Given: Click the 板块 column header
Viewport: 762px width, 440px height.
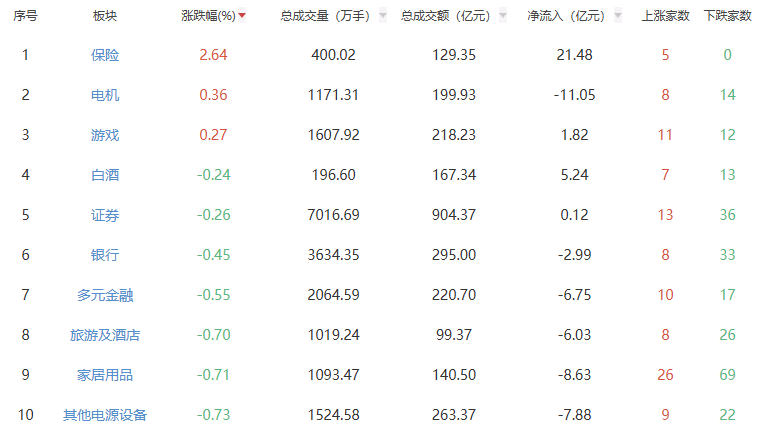Looking at the screenshot, I should pos(105,16).
